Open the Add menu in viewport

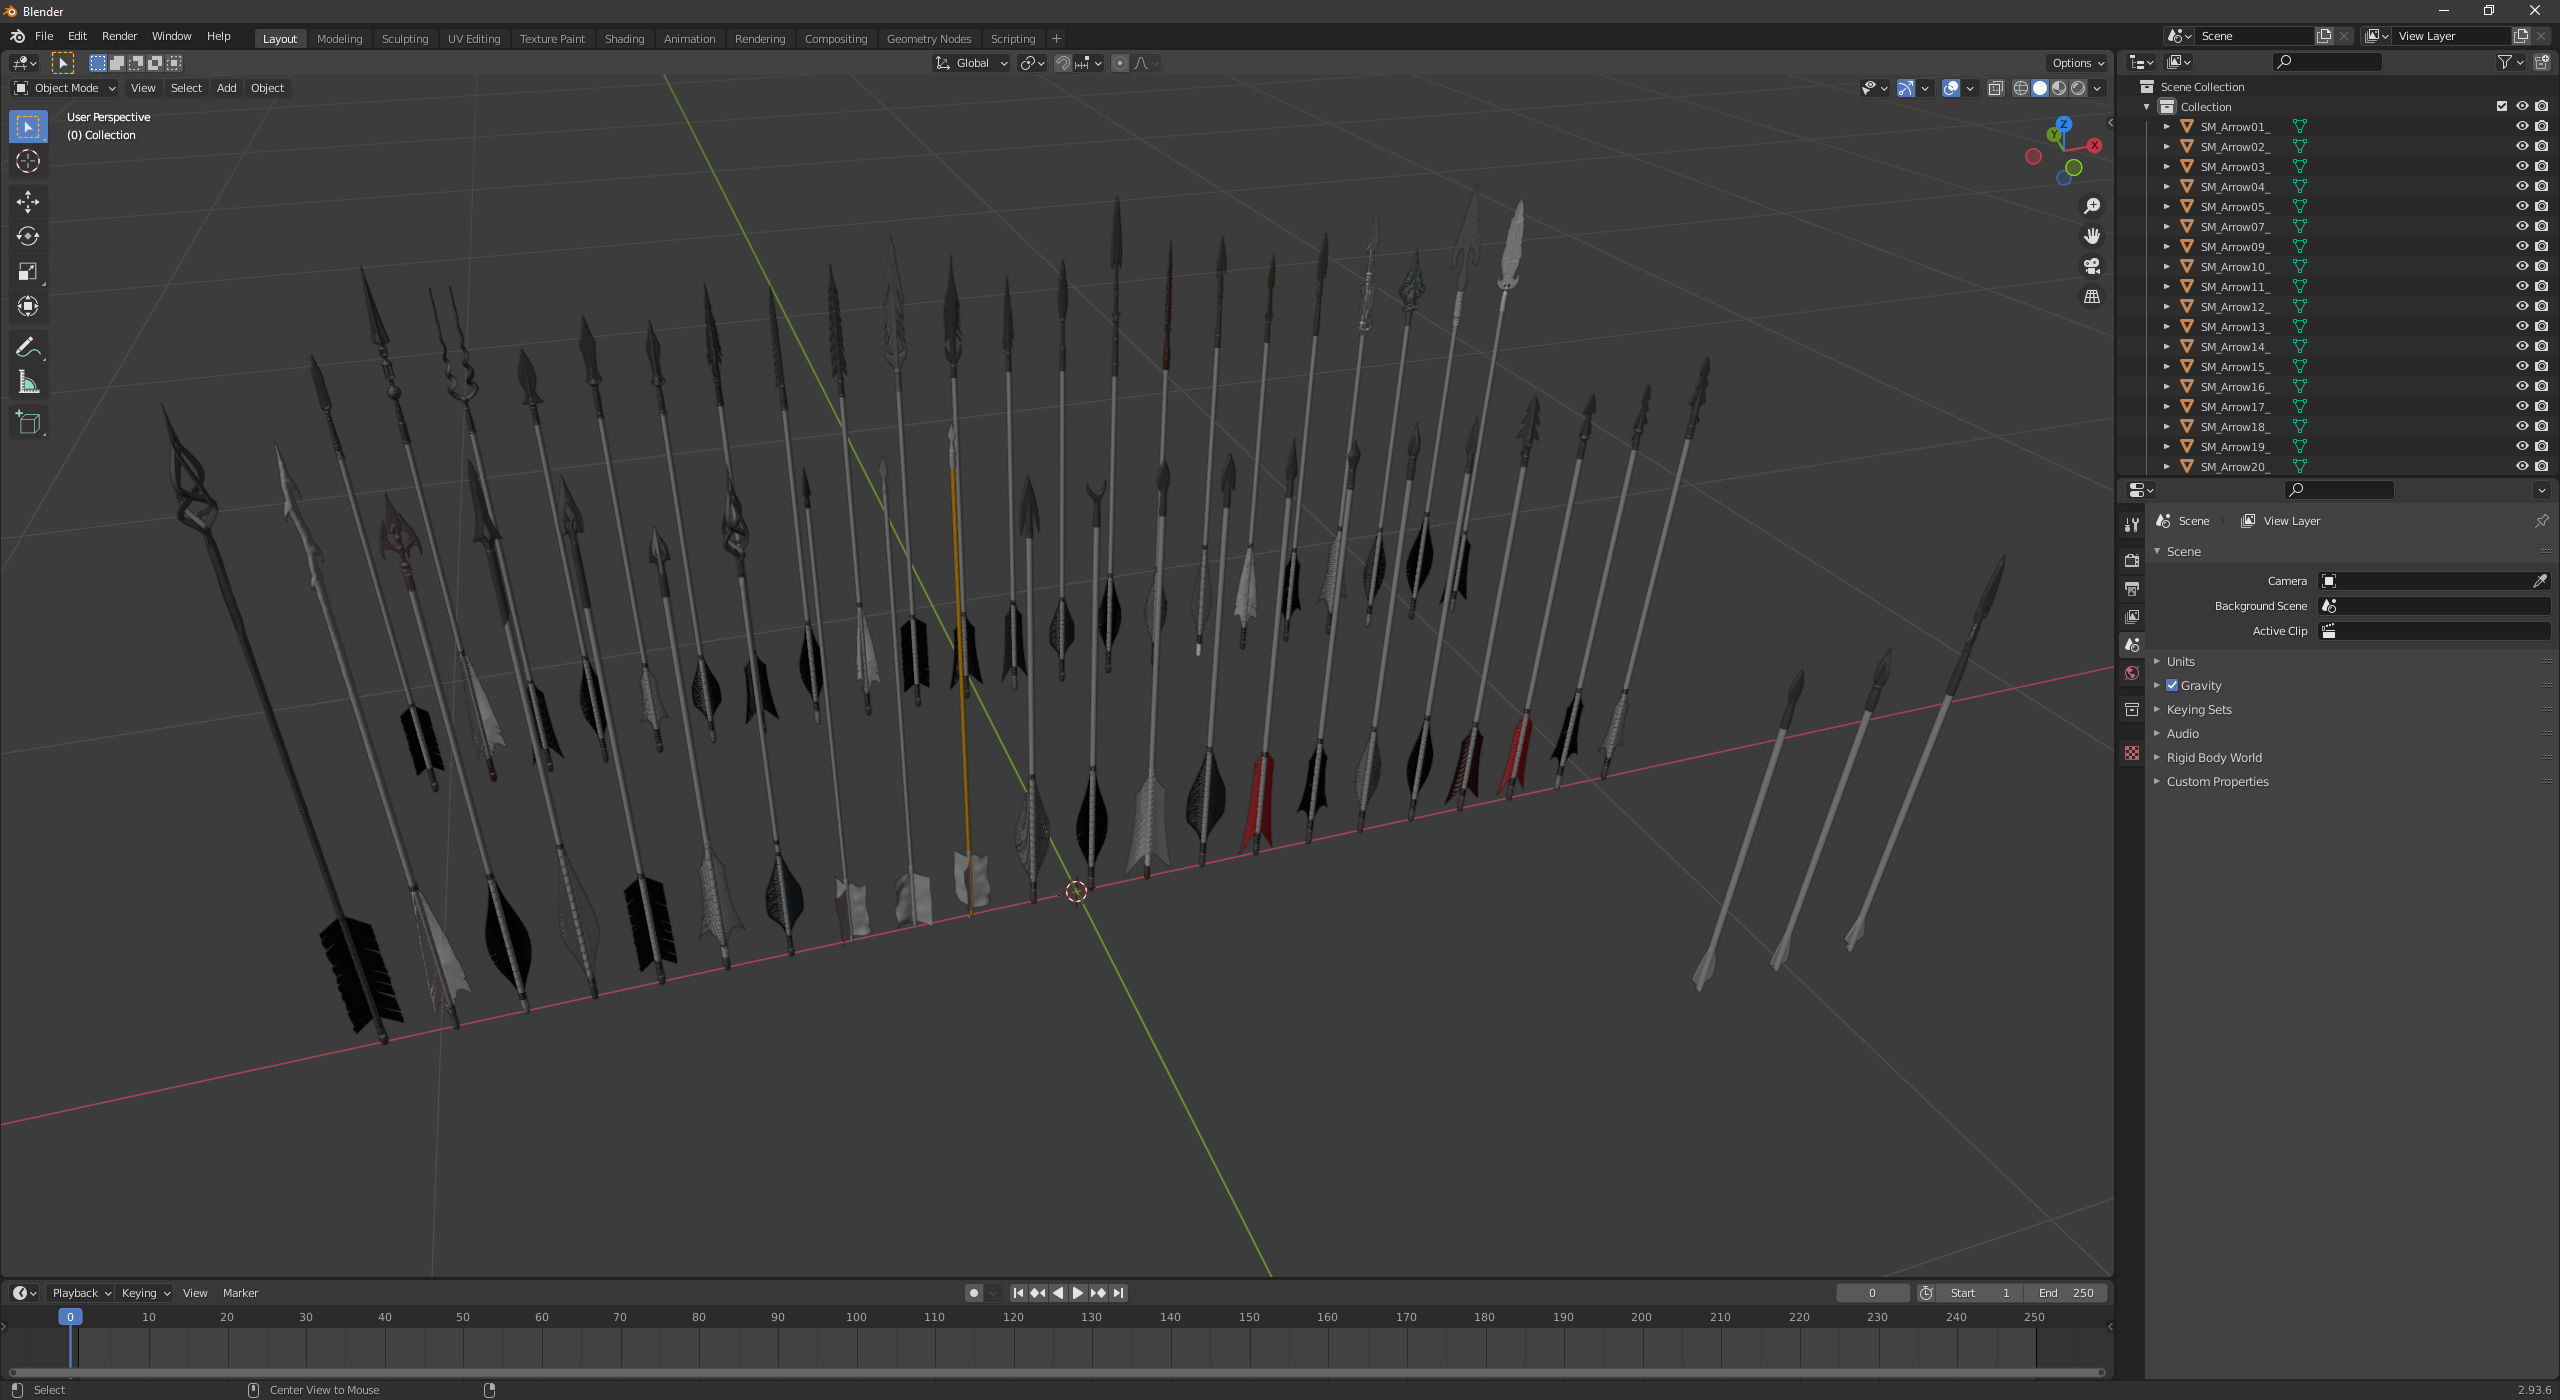[227, 88]
